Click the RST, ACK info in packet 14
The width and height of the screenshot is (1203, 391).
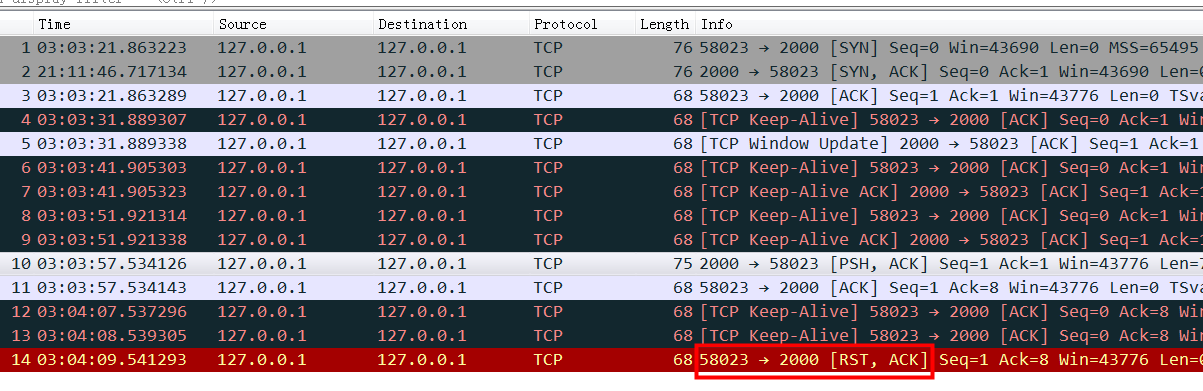pyautogui.click(x=814, y=360)
